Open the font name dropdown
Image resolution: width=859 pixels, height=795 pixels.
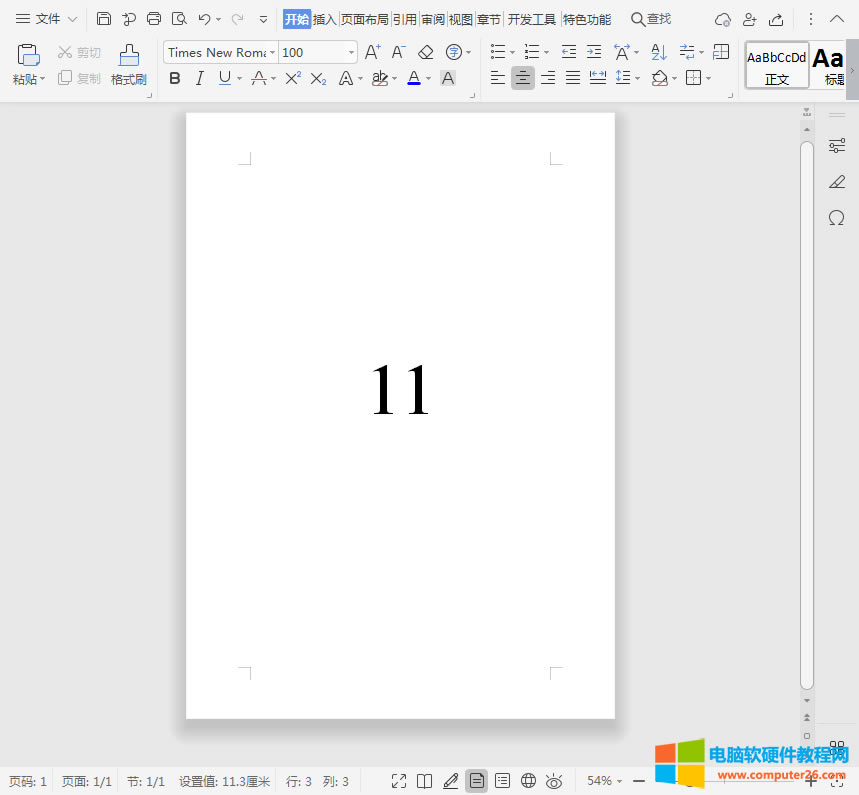pos(272,52)
